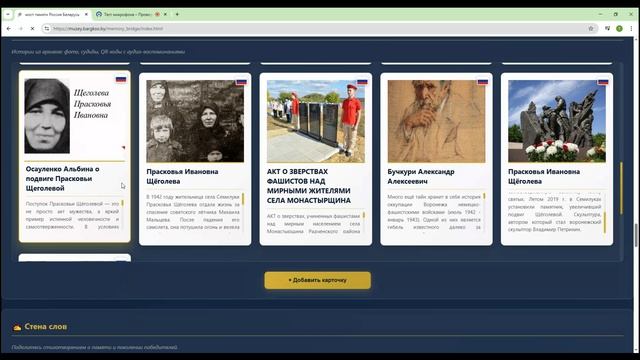Screen dimensions: 640x360
Task: Open the monument photo with flowers
Action: point(557,121)
